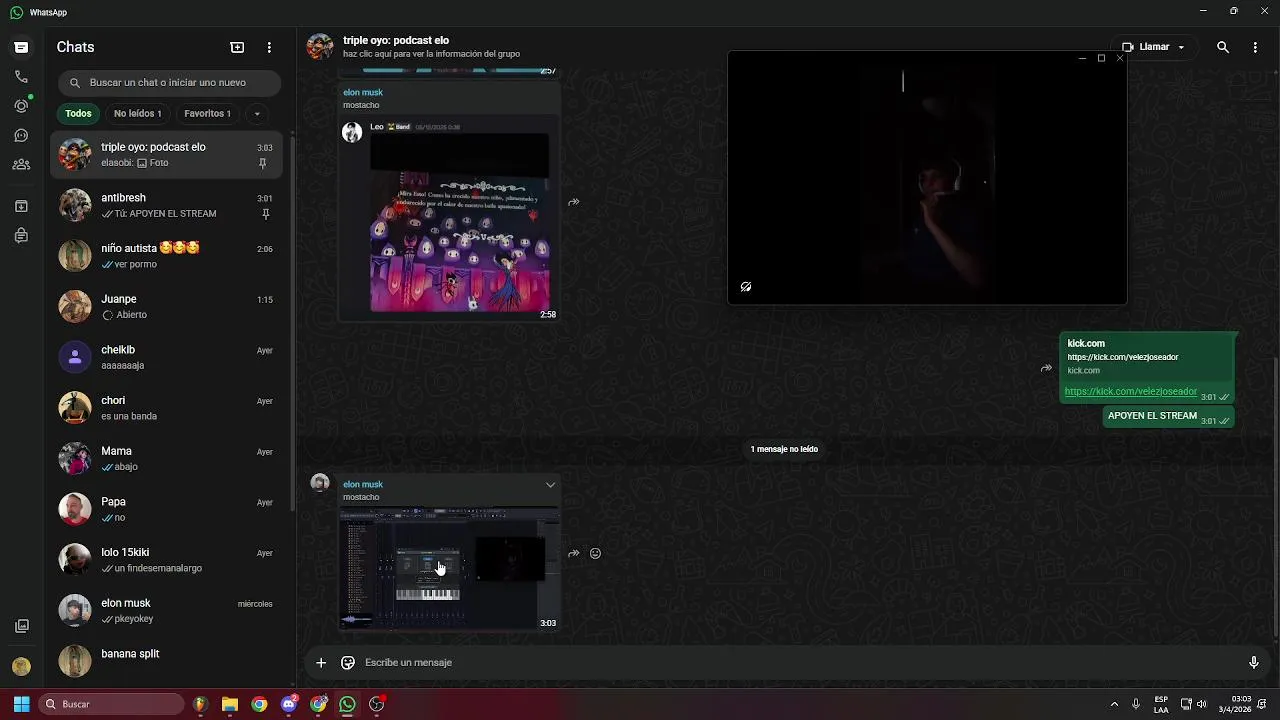This screenshot has height=720, width=1280.
Task: Click the APOYEN EL STREAM message bubble
Action: click(x=1168, y=416)
